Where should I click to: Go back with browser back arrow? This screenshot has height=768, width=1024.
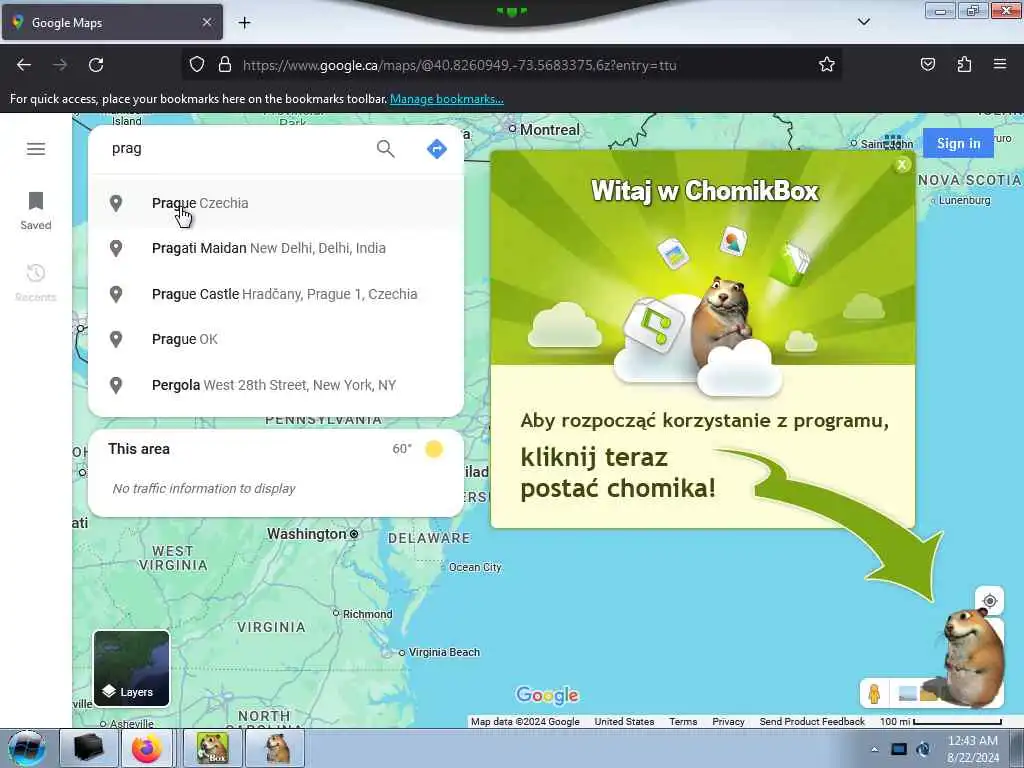point(24,65)
